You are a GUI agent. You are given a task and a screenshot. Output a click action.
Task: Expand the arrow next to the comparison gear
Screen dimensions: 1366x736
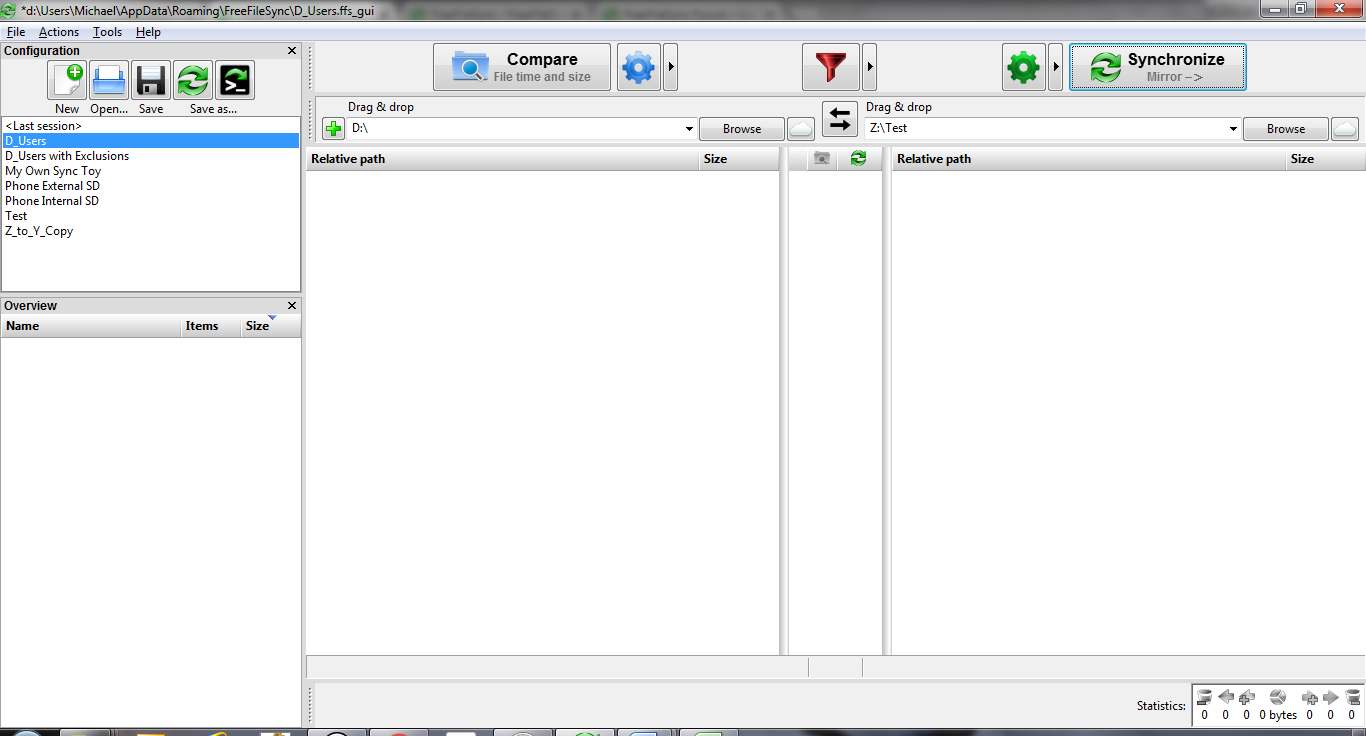[x=671, y=68]
